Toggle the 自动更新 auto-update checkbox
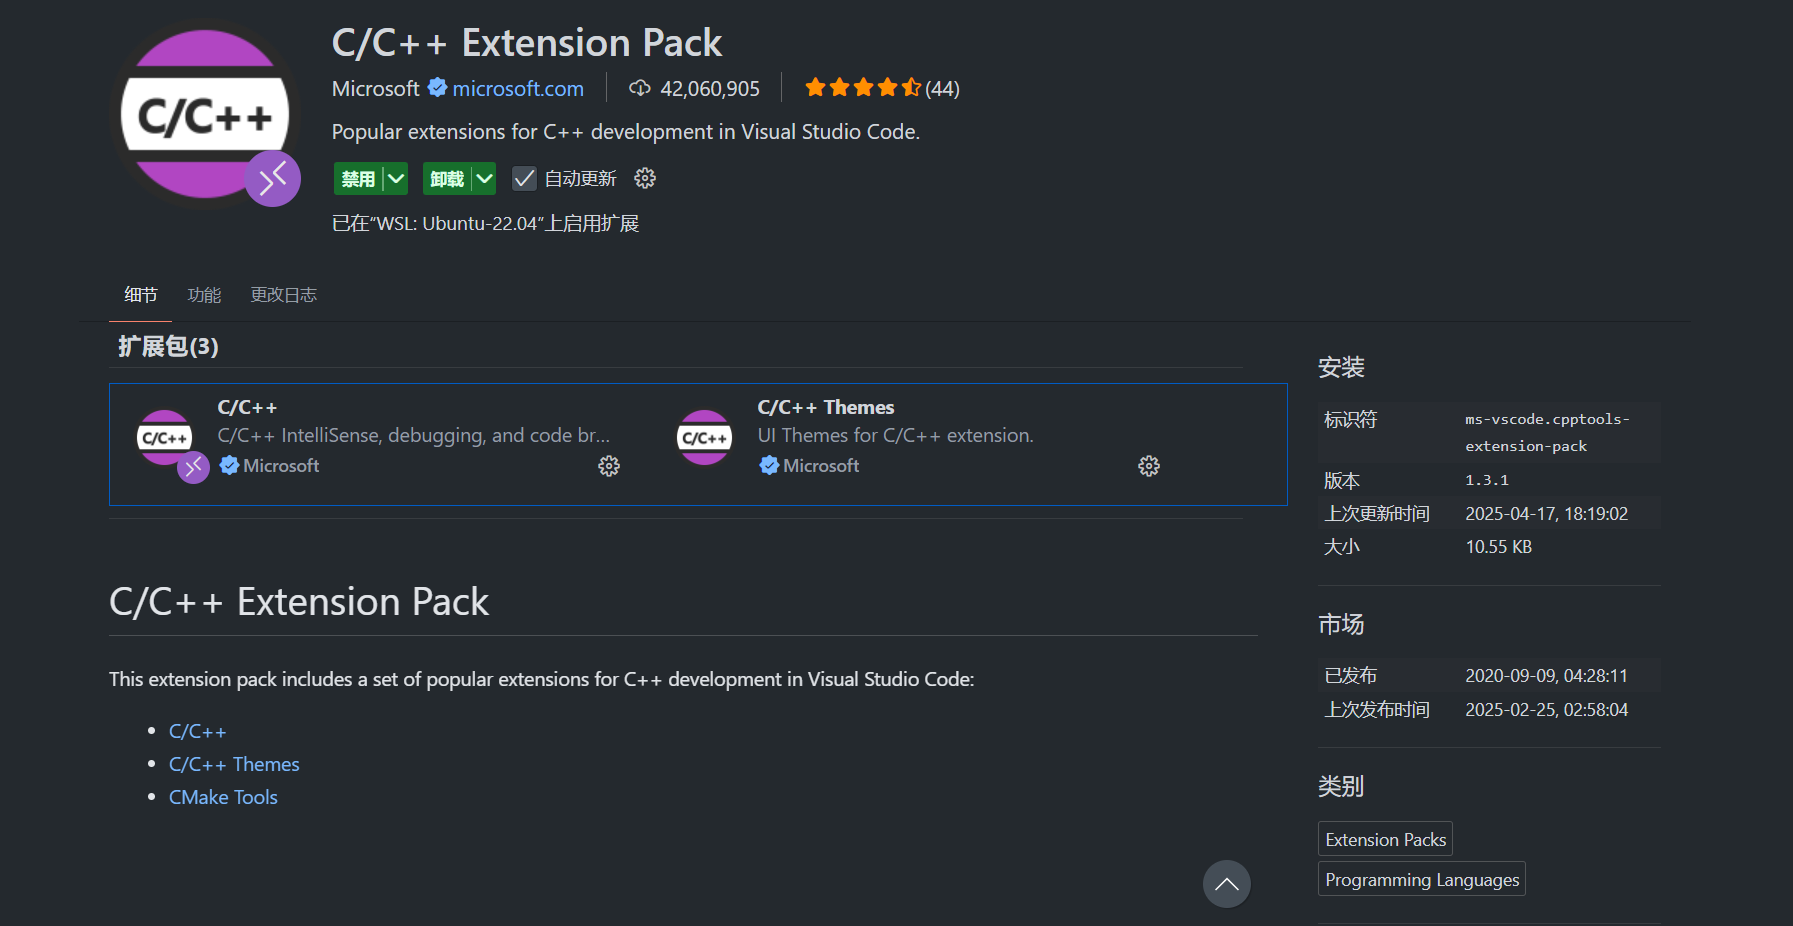 tap(524, 178)
